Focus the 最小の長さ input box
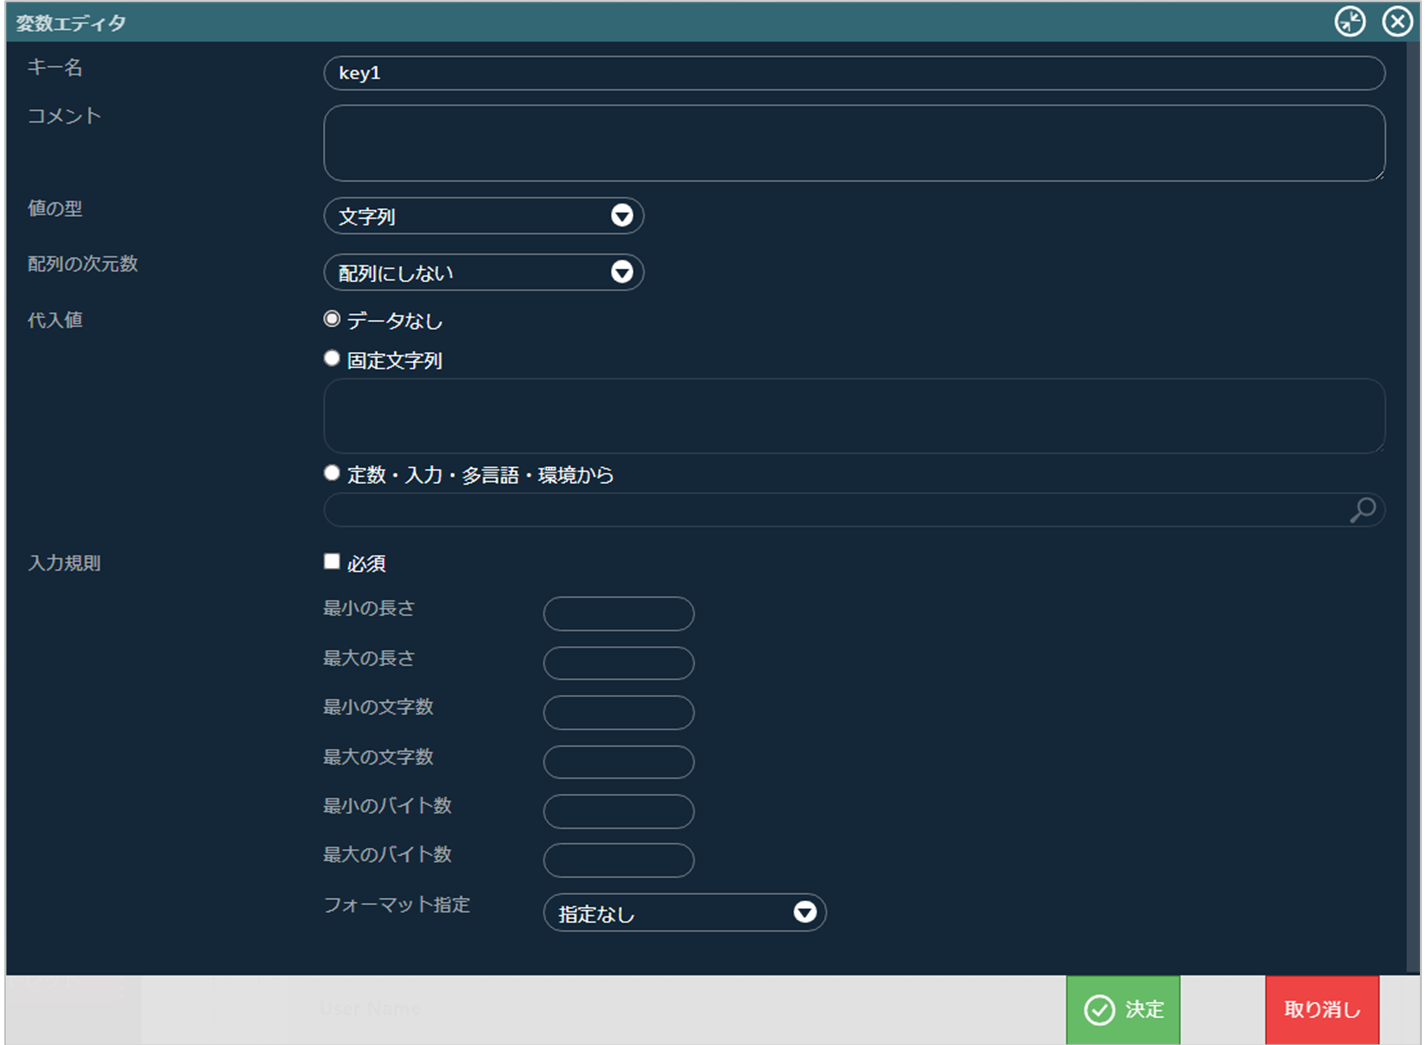Viewport: 1425px width, 1045px height. point(618,614)
